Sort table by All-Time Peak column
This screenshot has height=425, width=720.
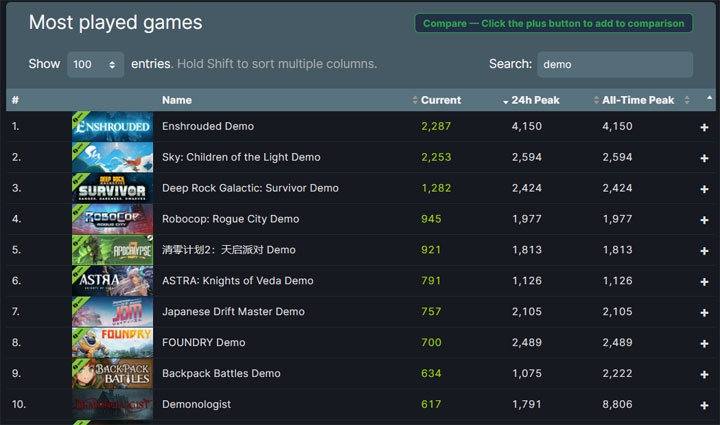click(638, 100)
